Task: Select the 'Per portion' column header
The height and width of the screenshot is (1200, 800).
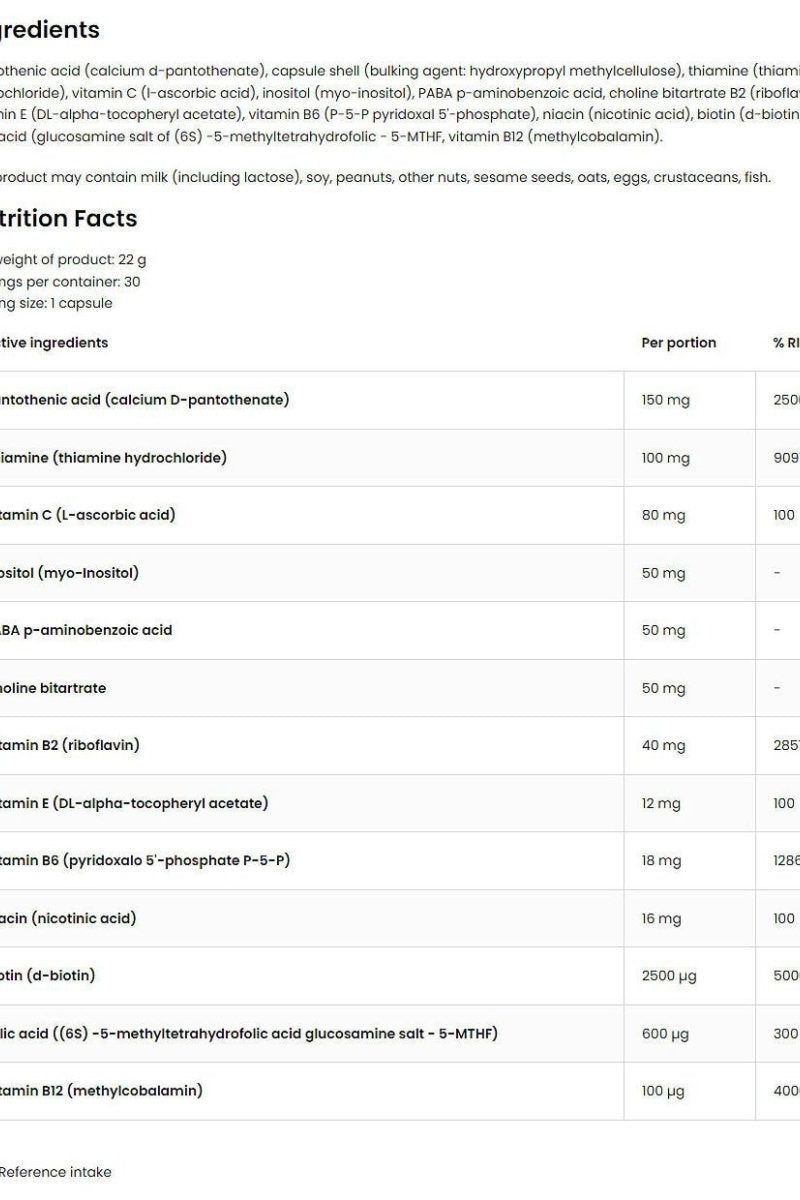Action: click(x=678, y=342)
